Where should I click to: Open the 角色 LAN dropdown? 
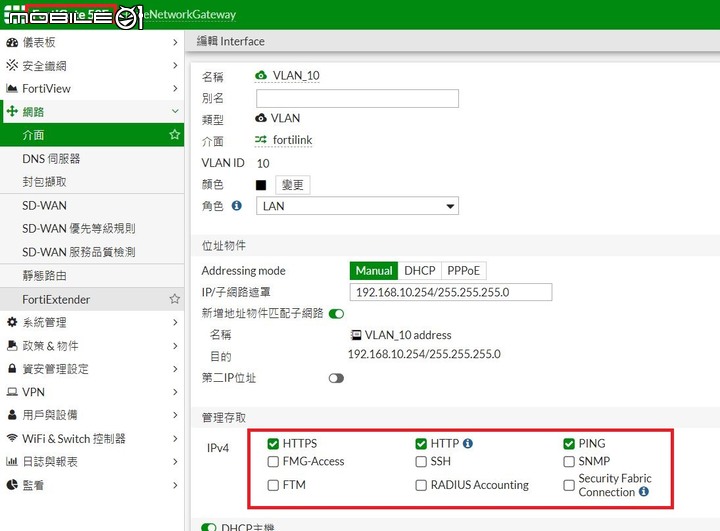coord(357,206)
